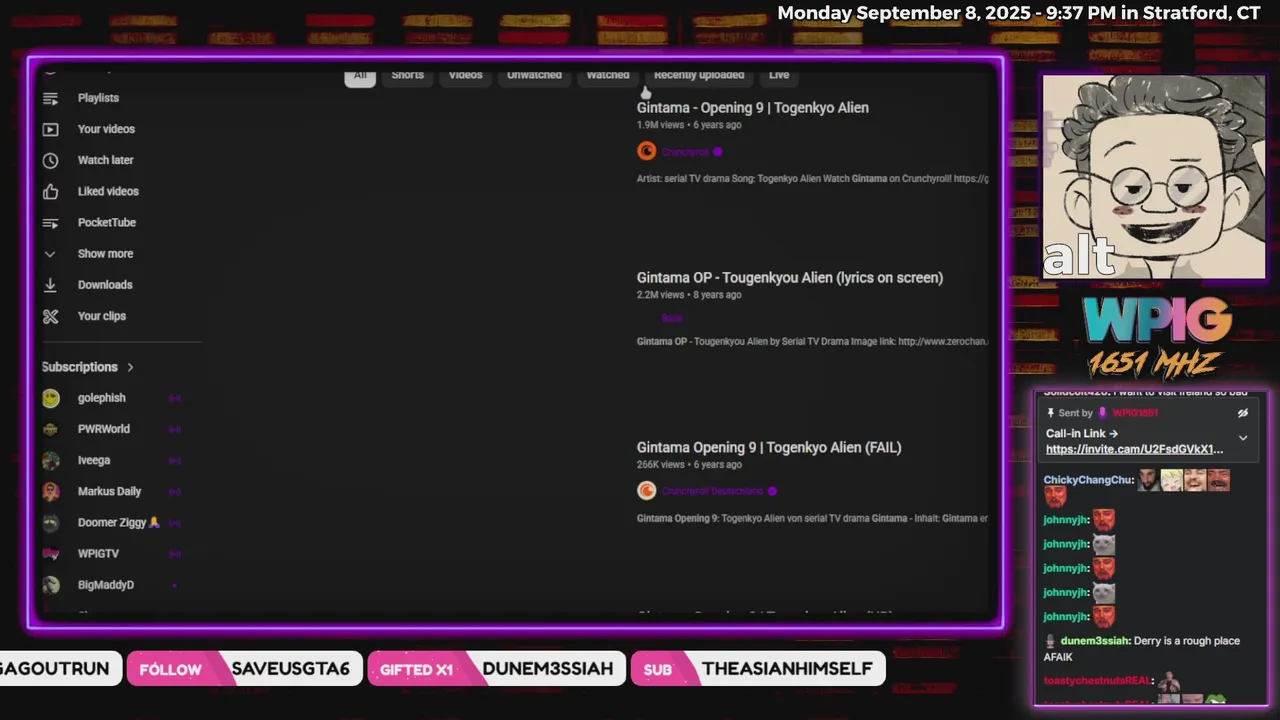Open Gintama OP lyrics on screen video
Image resolution: width=1280 pixels, height=720 pixels.
(x=790, y=278)
